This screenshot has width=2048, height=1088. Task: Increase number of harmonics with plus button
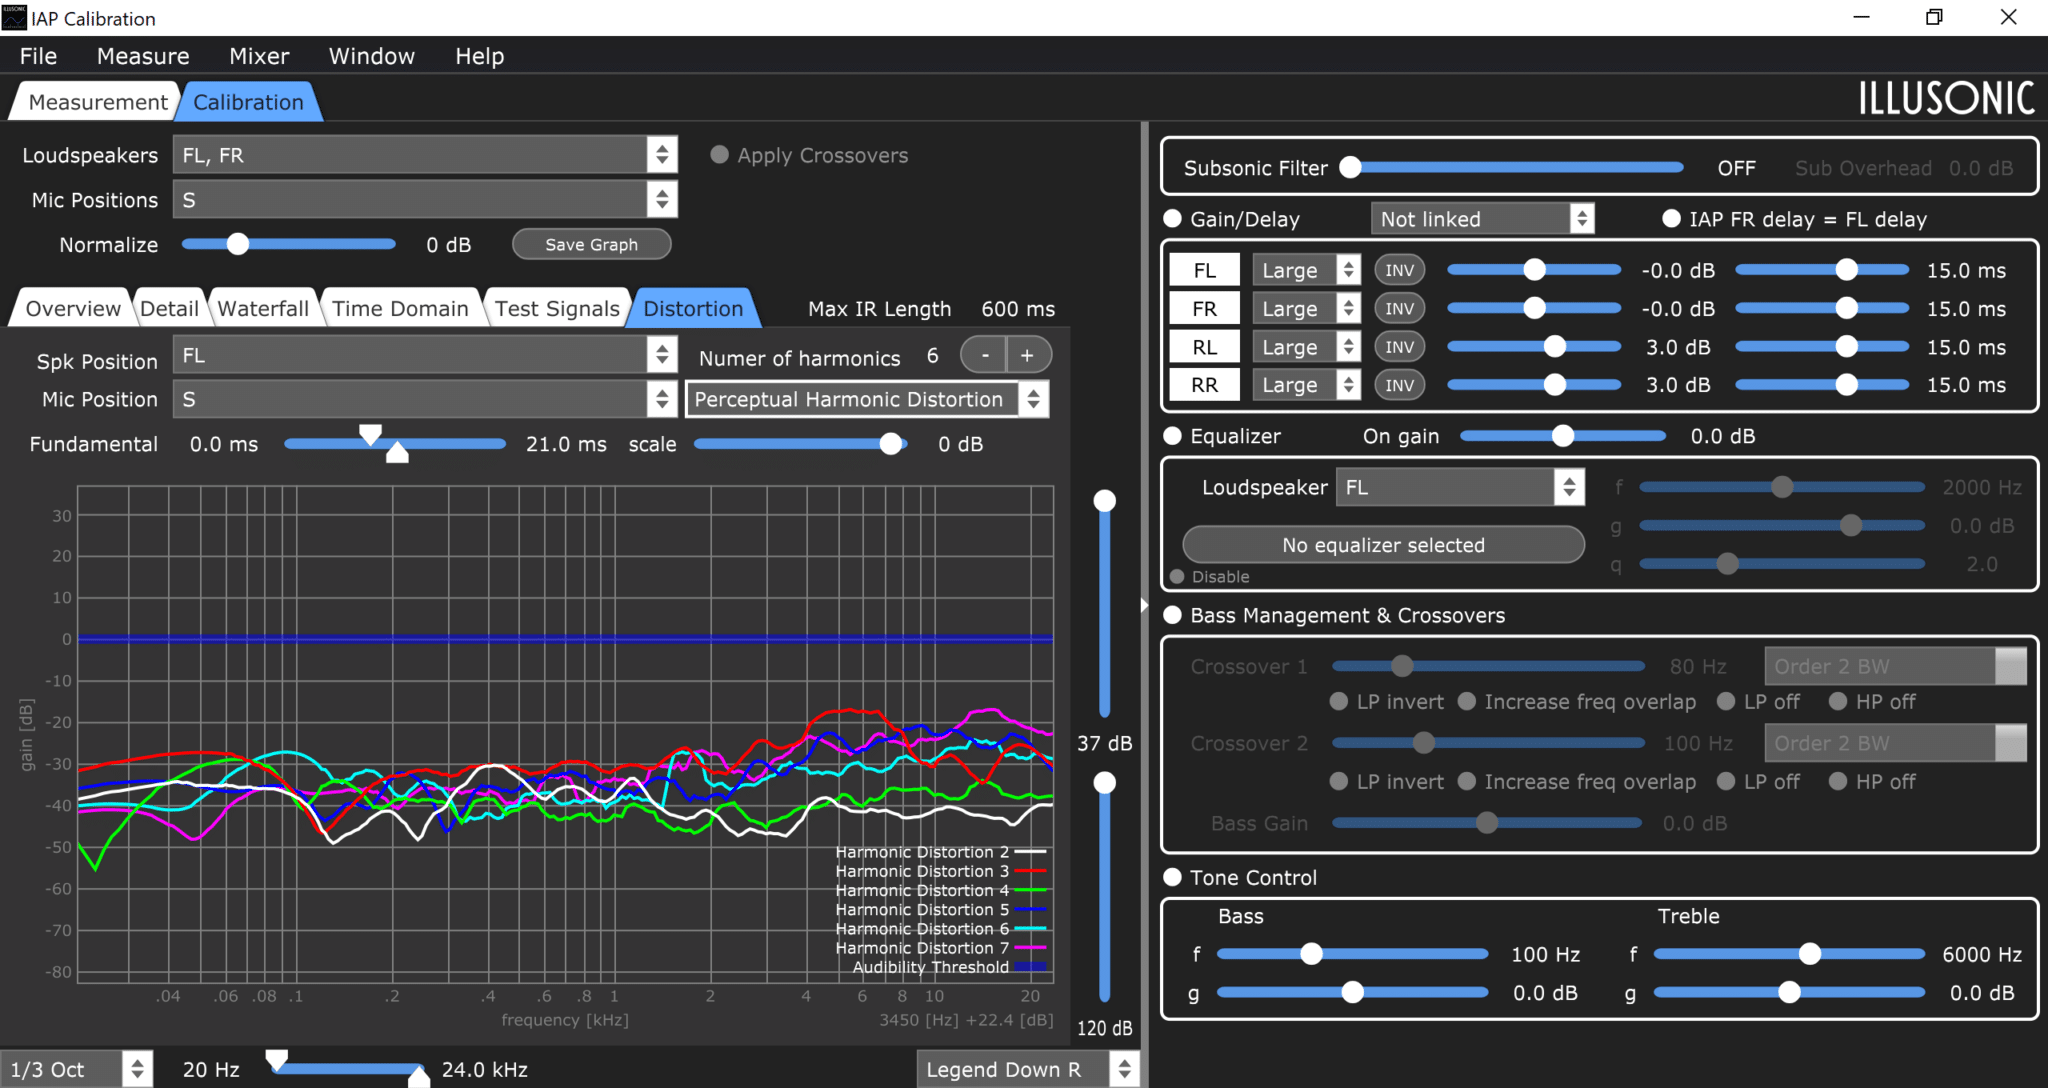pos(1027,355)
